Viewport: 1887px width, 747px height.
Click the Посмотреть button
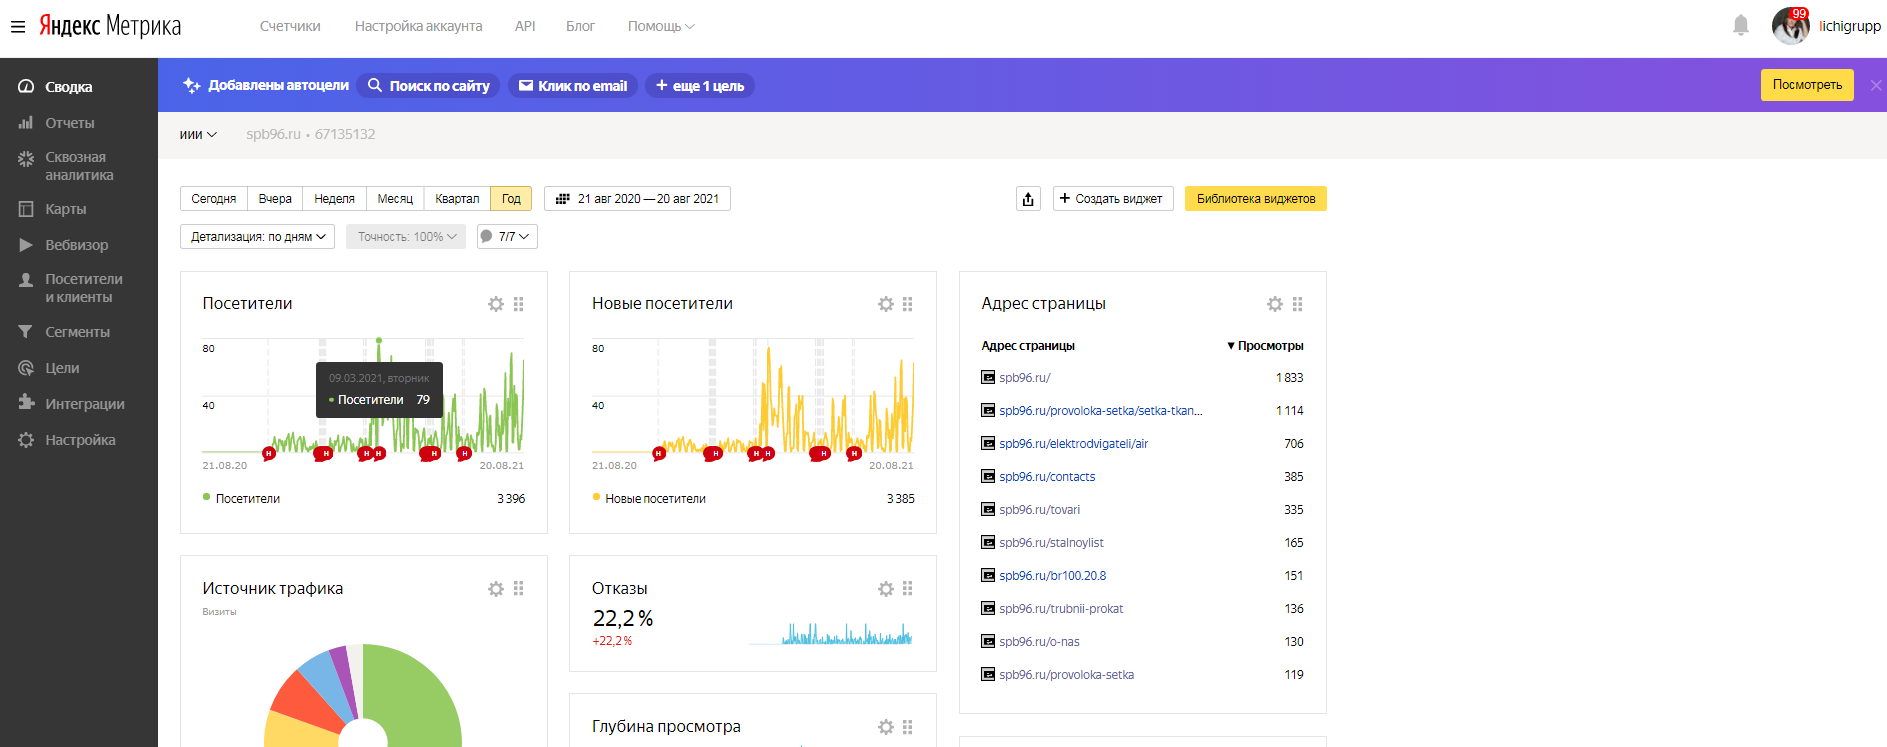(x=1807, y=85)
